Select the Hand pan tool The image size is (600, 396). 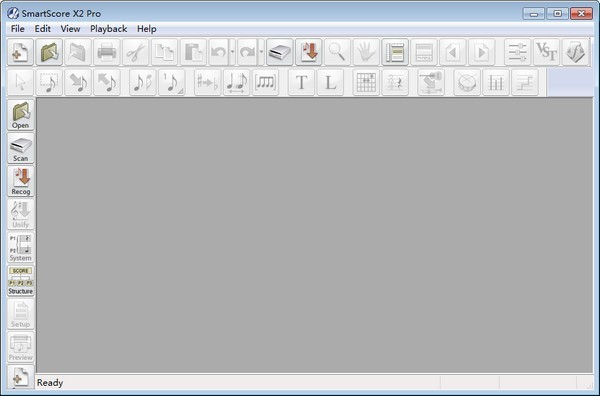coord(366,52)
